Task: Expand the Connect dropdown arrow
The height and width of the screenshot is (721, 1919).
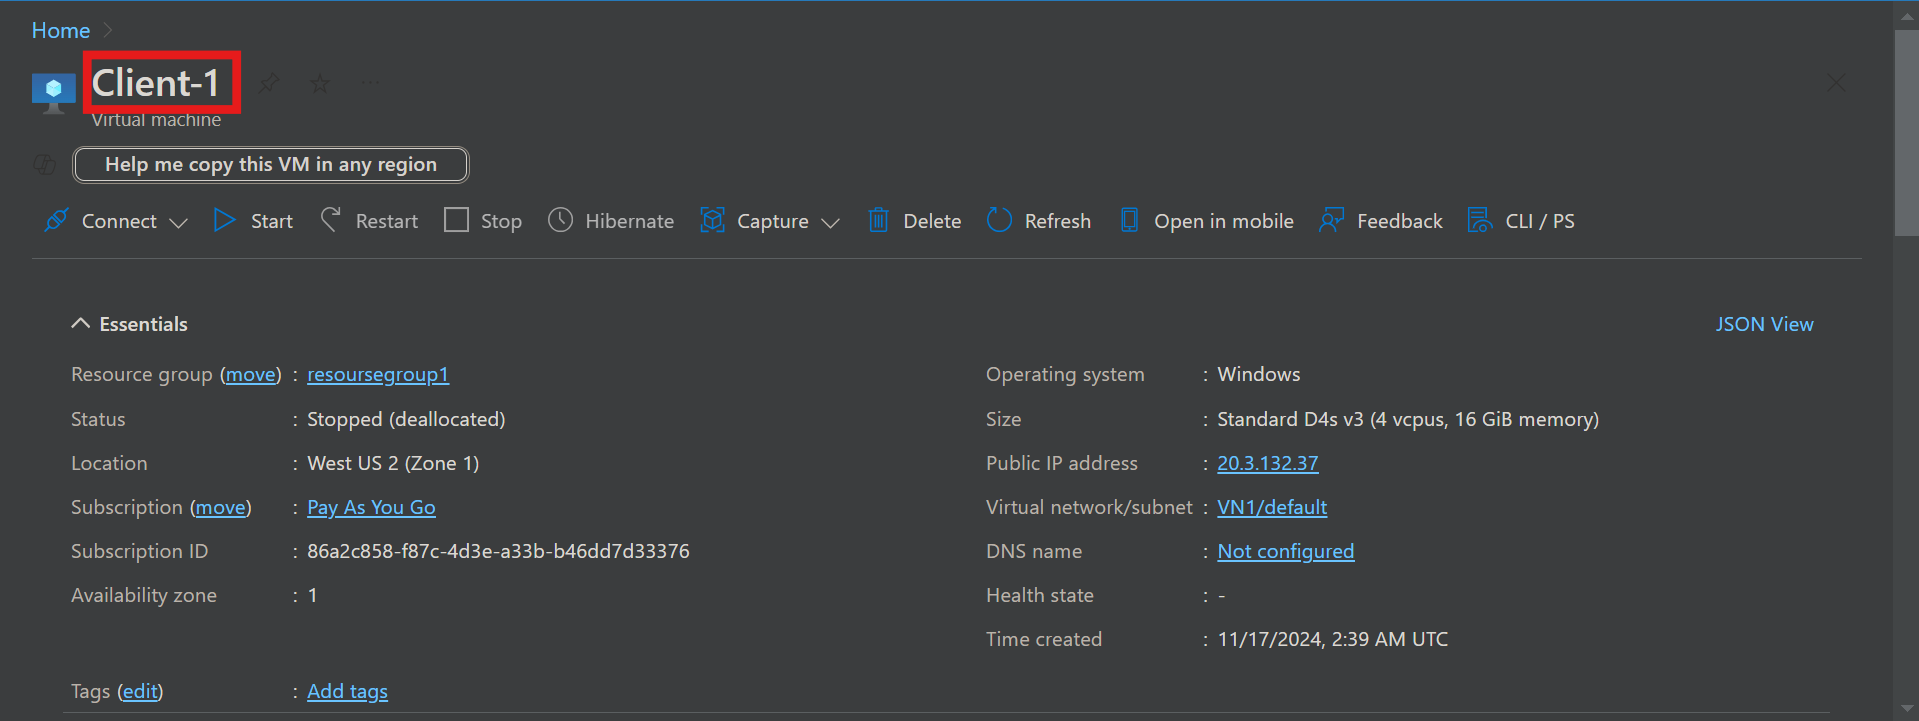Action: [179, 222]
